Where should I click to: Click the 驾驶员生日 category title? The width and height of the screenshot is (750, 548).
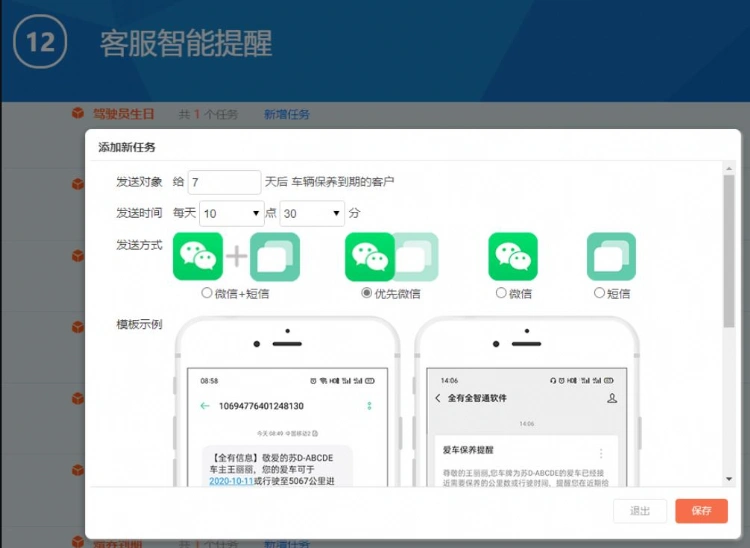pyautogui.click(x=123, y=114)
